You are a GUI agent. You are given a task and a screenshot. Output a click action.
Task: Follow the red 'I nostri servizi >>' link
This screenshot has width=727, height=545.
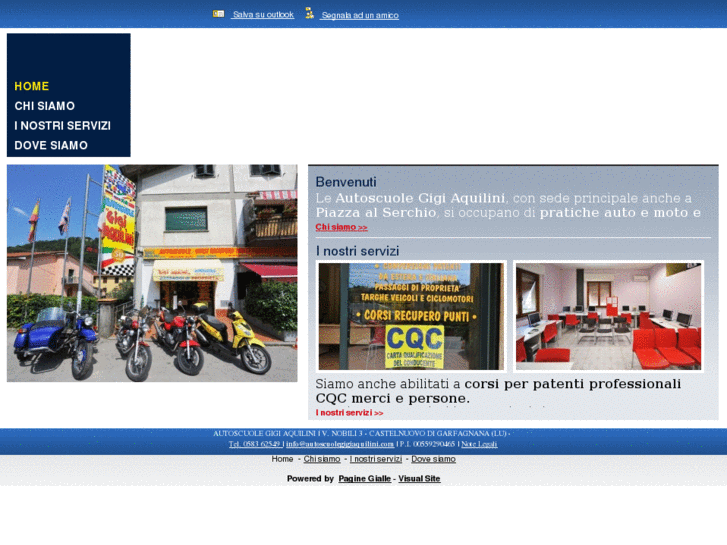tap(349, 413)
